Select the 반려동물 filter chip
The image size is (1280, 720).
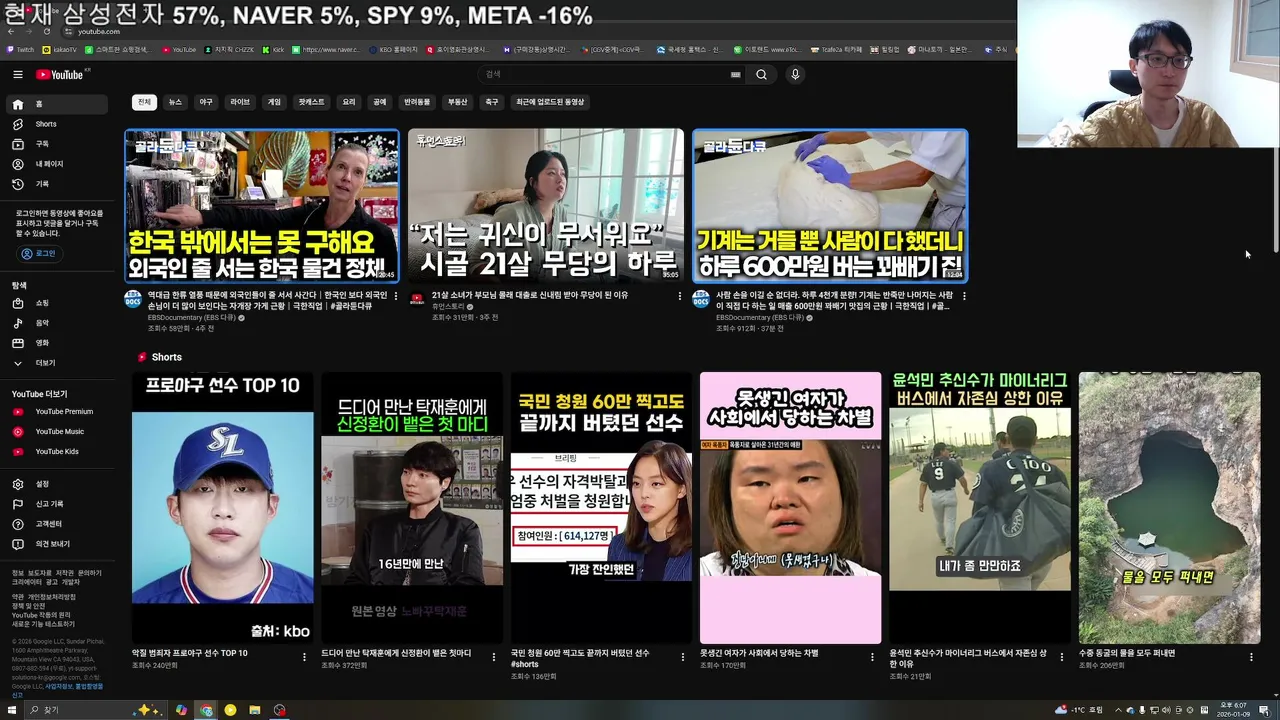(x=417, y=102)
